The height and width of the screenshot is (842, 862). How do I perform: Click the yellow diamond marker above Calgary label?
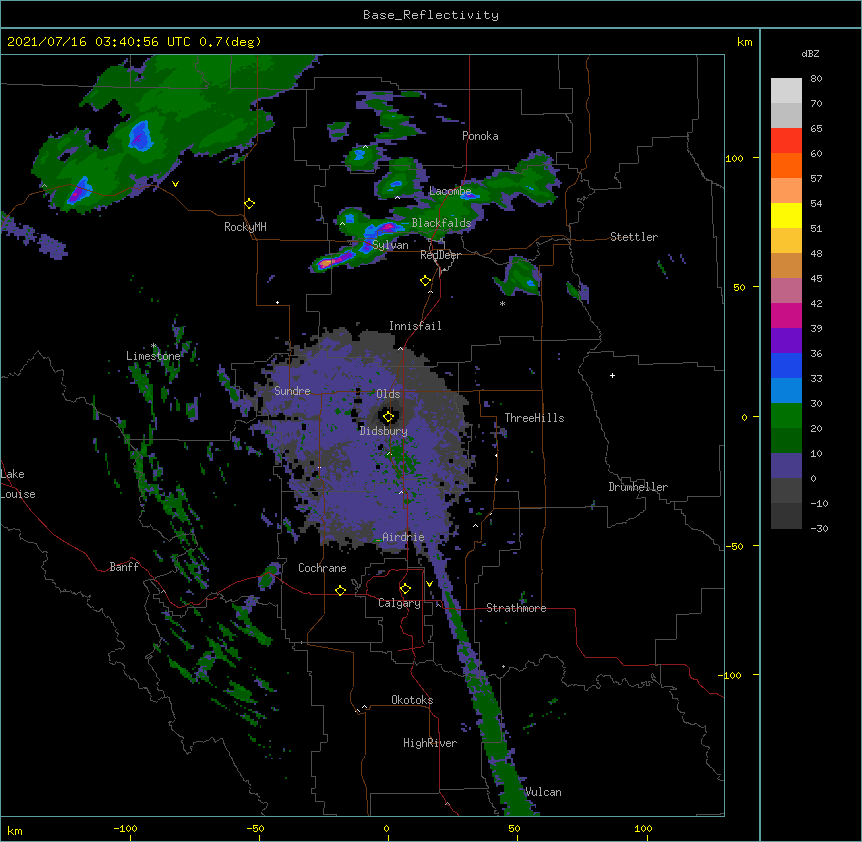point(405,589)
